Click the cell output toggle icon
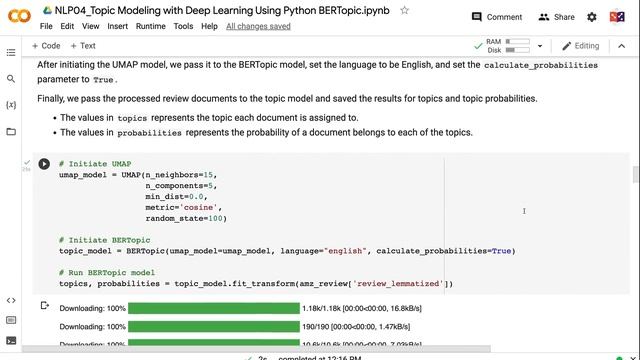The image size is (640, 360). (x=44, y=305)
